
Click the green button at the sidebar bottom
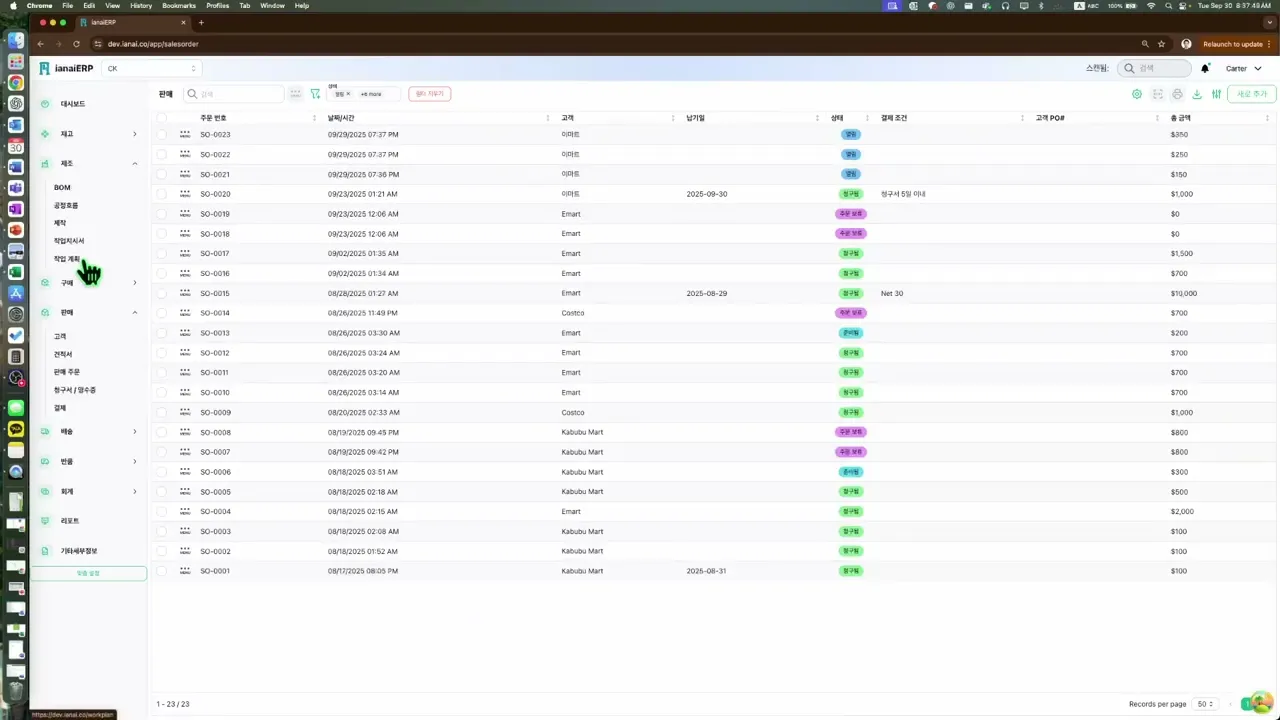(x=88, y=573)
